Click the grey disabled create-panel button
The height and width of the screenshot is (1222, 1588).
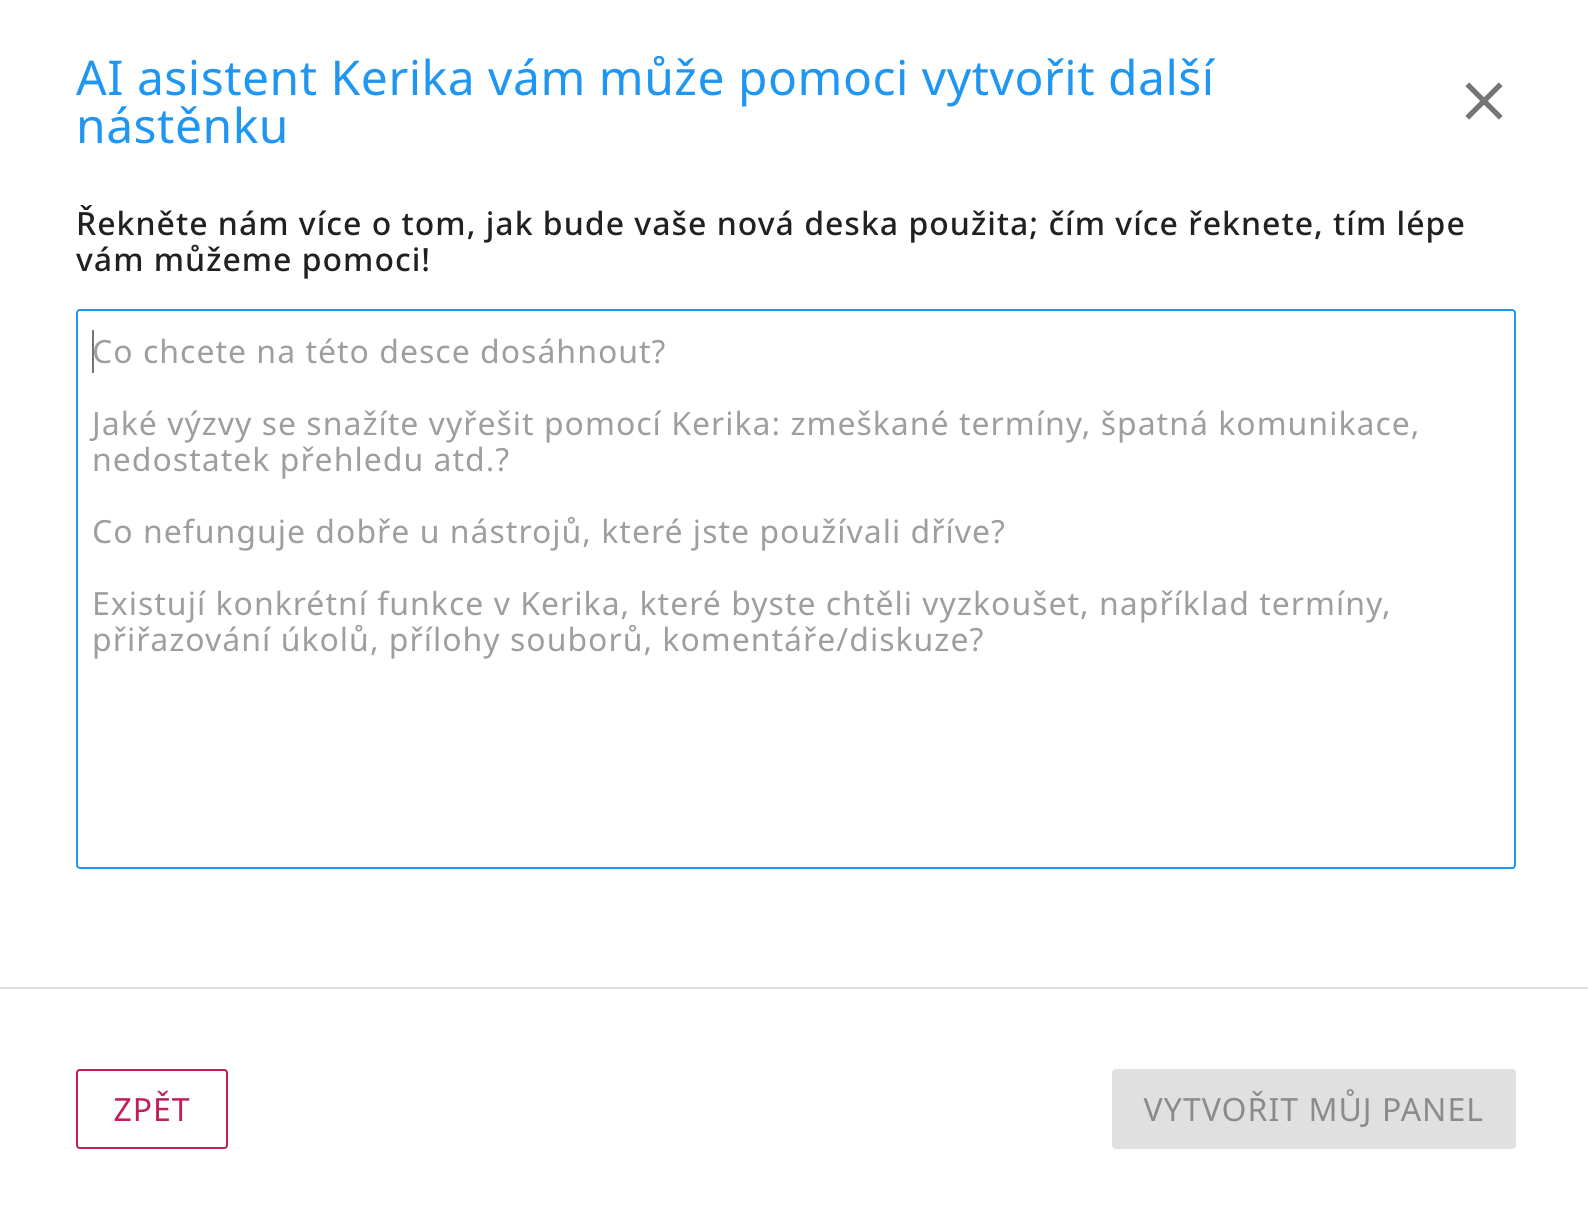[x=1313, y=1109]
